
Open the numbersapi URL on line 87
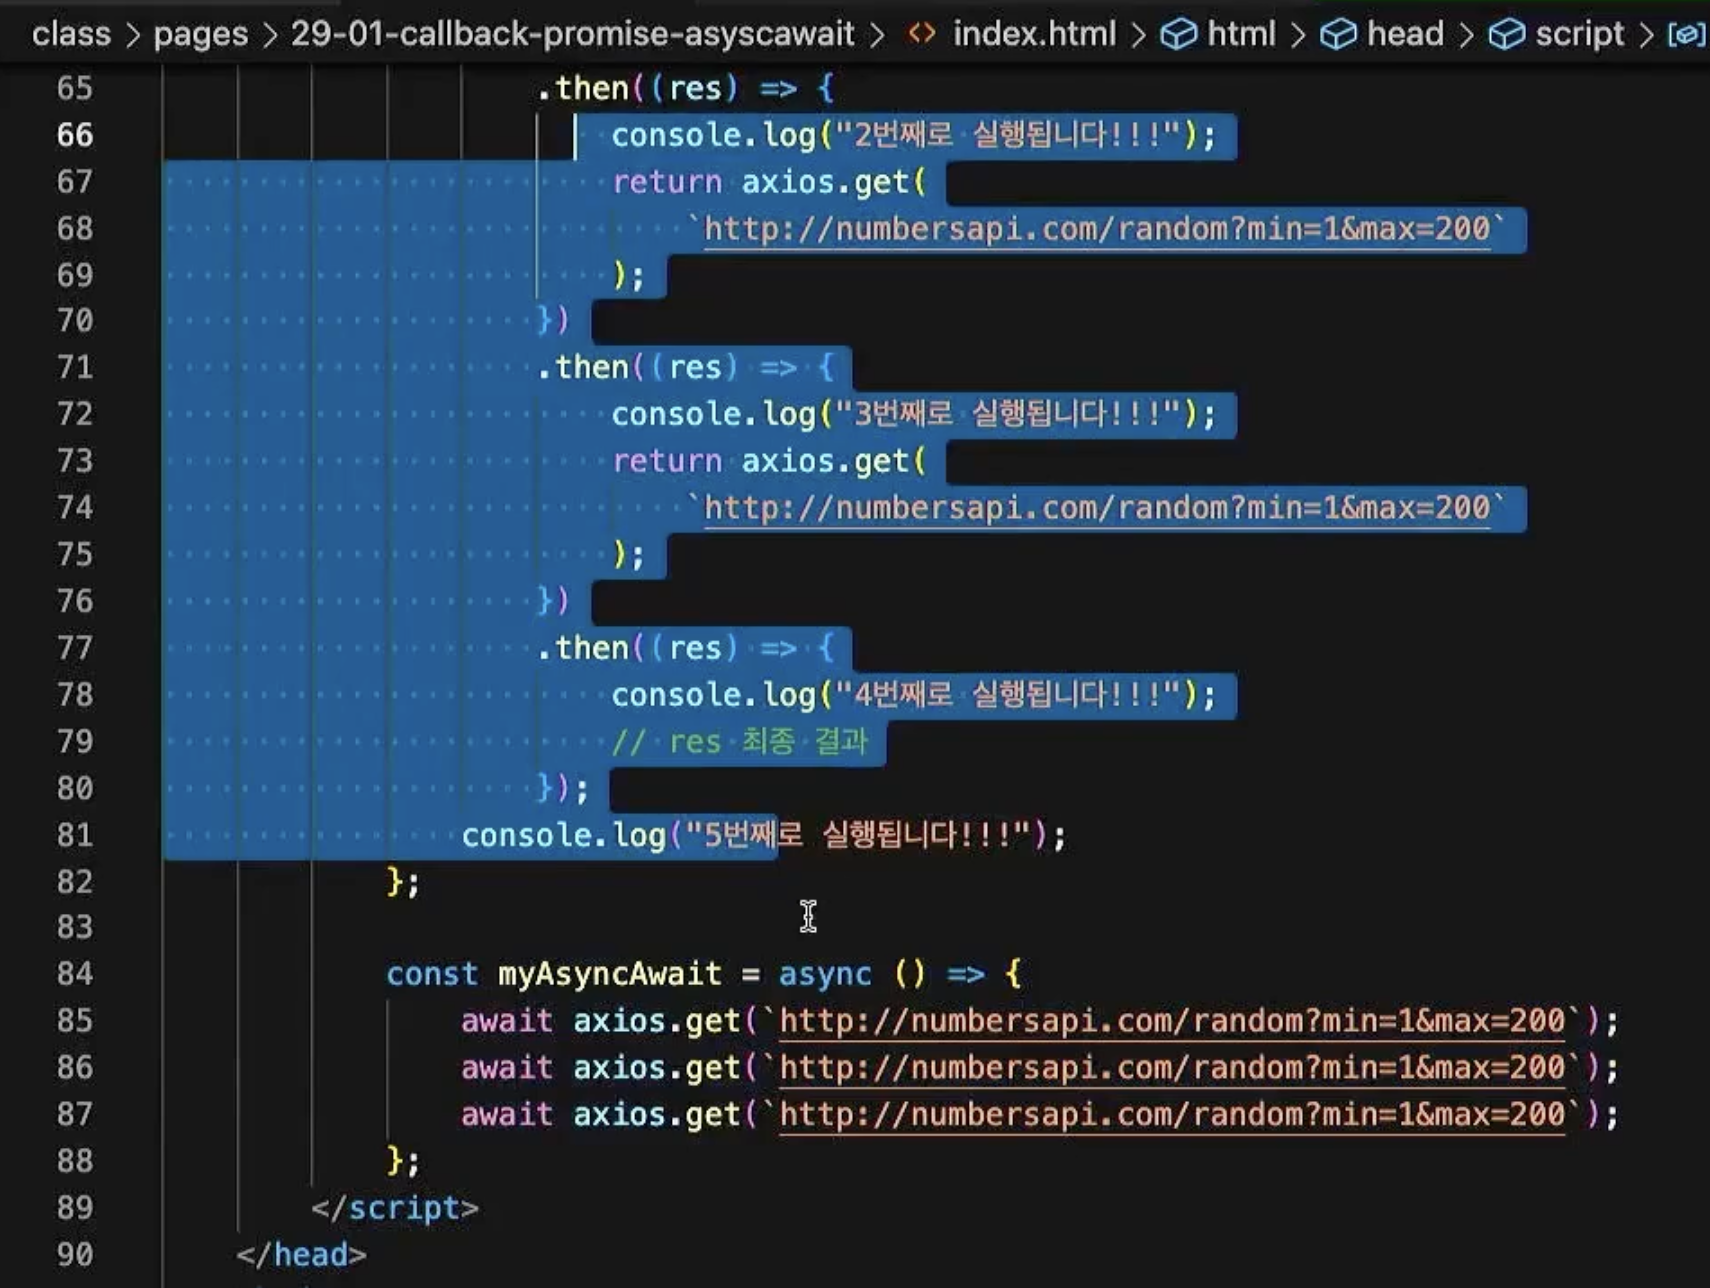click(1172, 1114)
